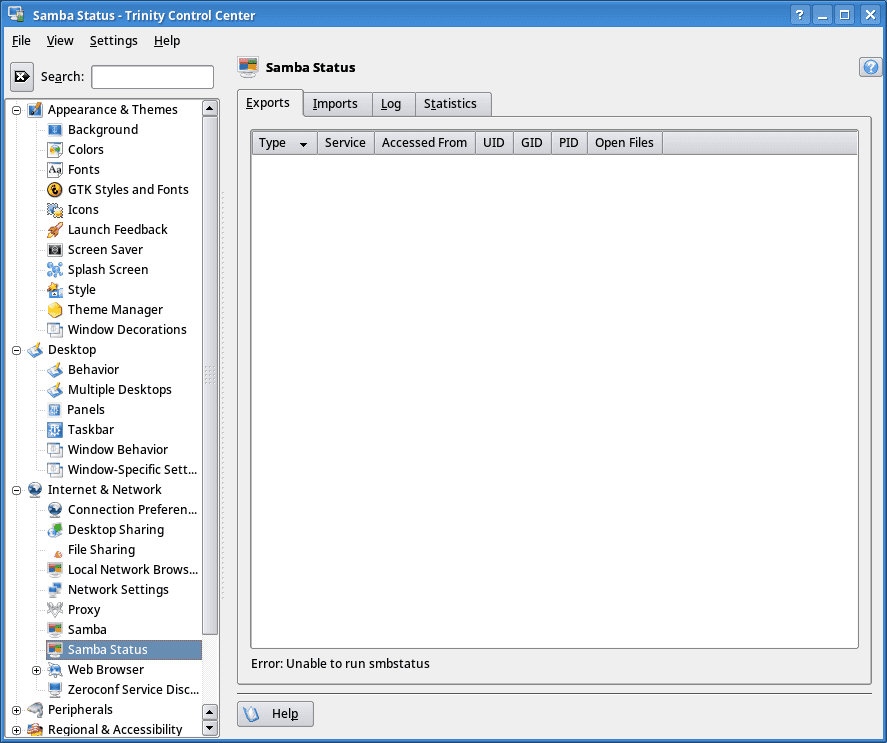Viewport: 887px width, 743px height.
Task: Clear the search field with the clear icon
Action: pyautogui.click(x=22, y=76)
